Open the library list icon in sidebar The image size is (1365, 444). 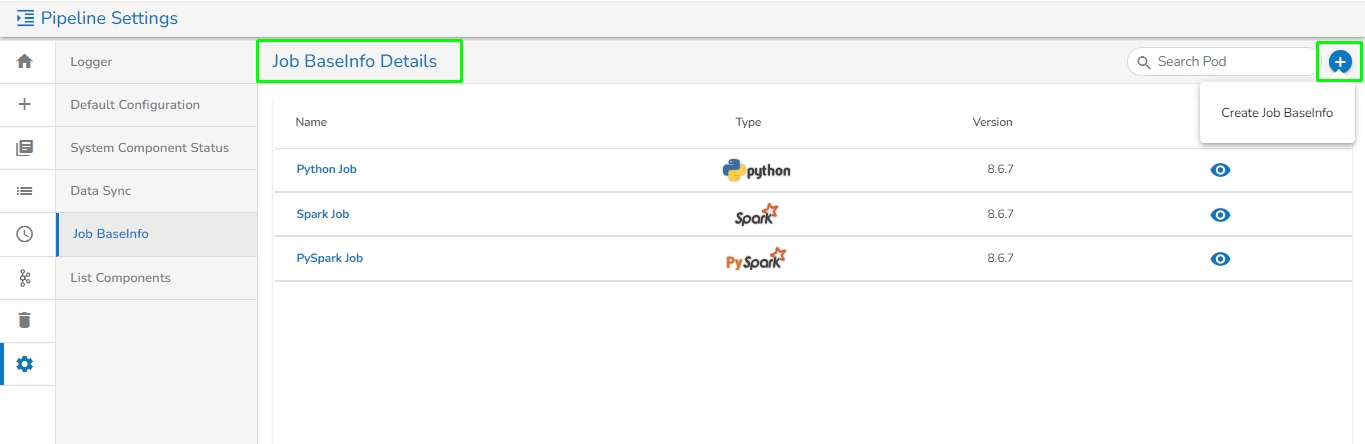tap(25, 148)
